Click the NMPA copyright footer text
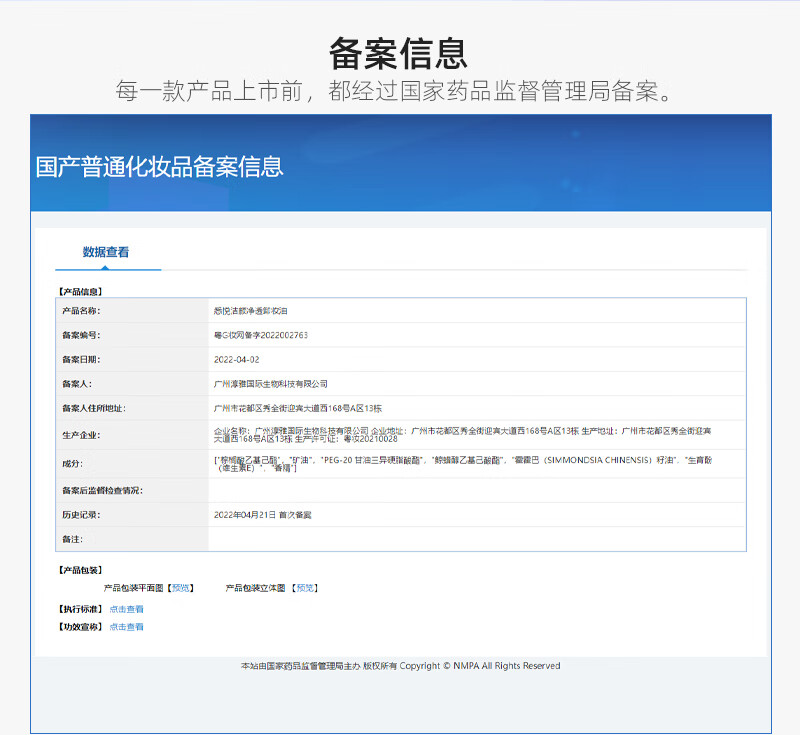Screen dimensions: 800x735 coord(401,666)
